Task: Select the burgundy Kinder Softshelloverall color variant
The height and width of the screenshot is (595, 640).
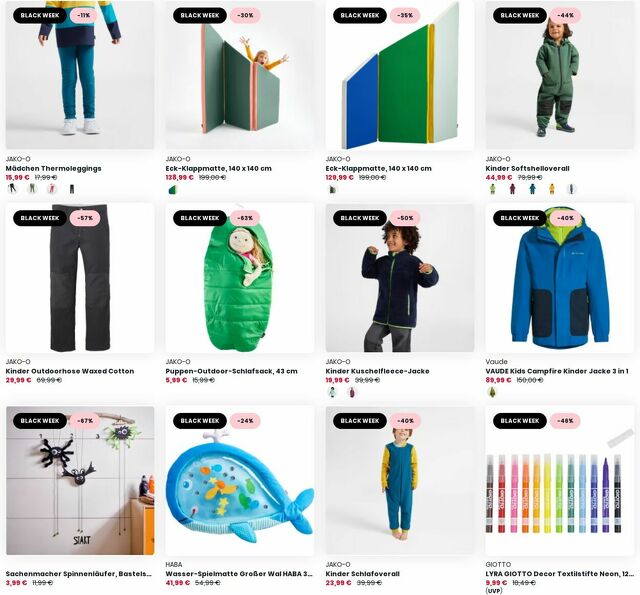Action: tap(512, 189)
